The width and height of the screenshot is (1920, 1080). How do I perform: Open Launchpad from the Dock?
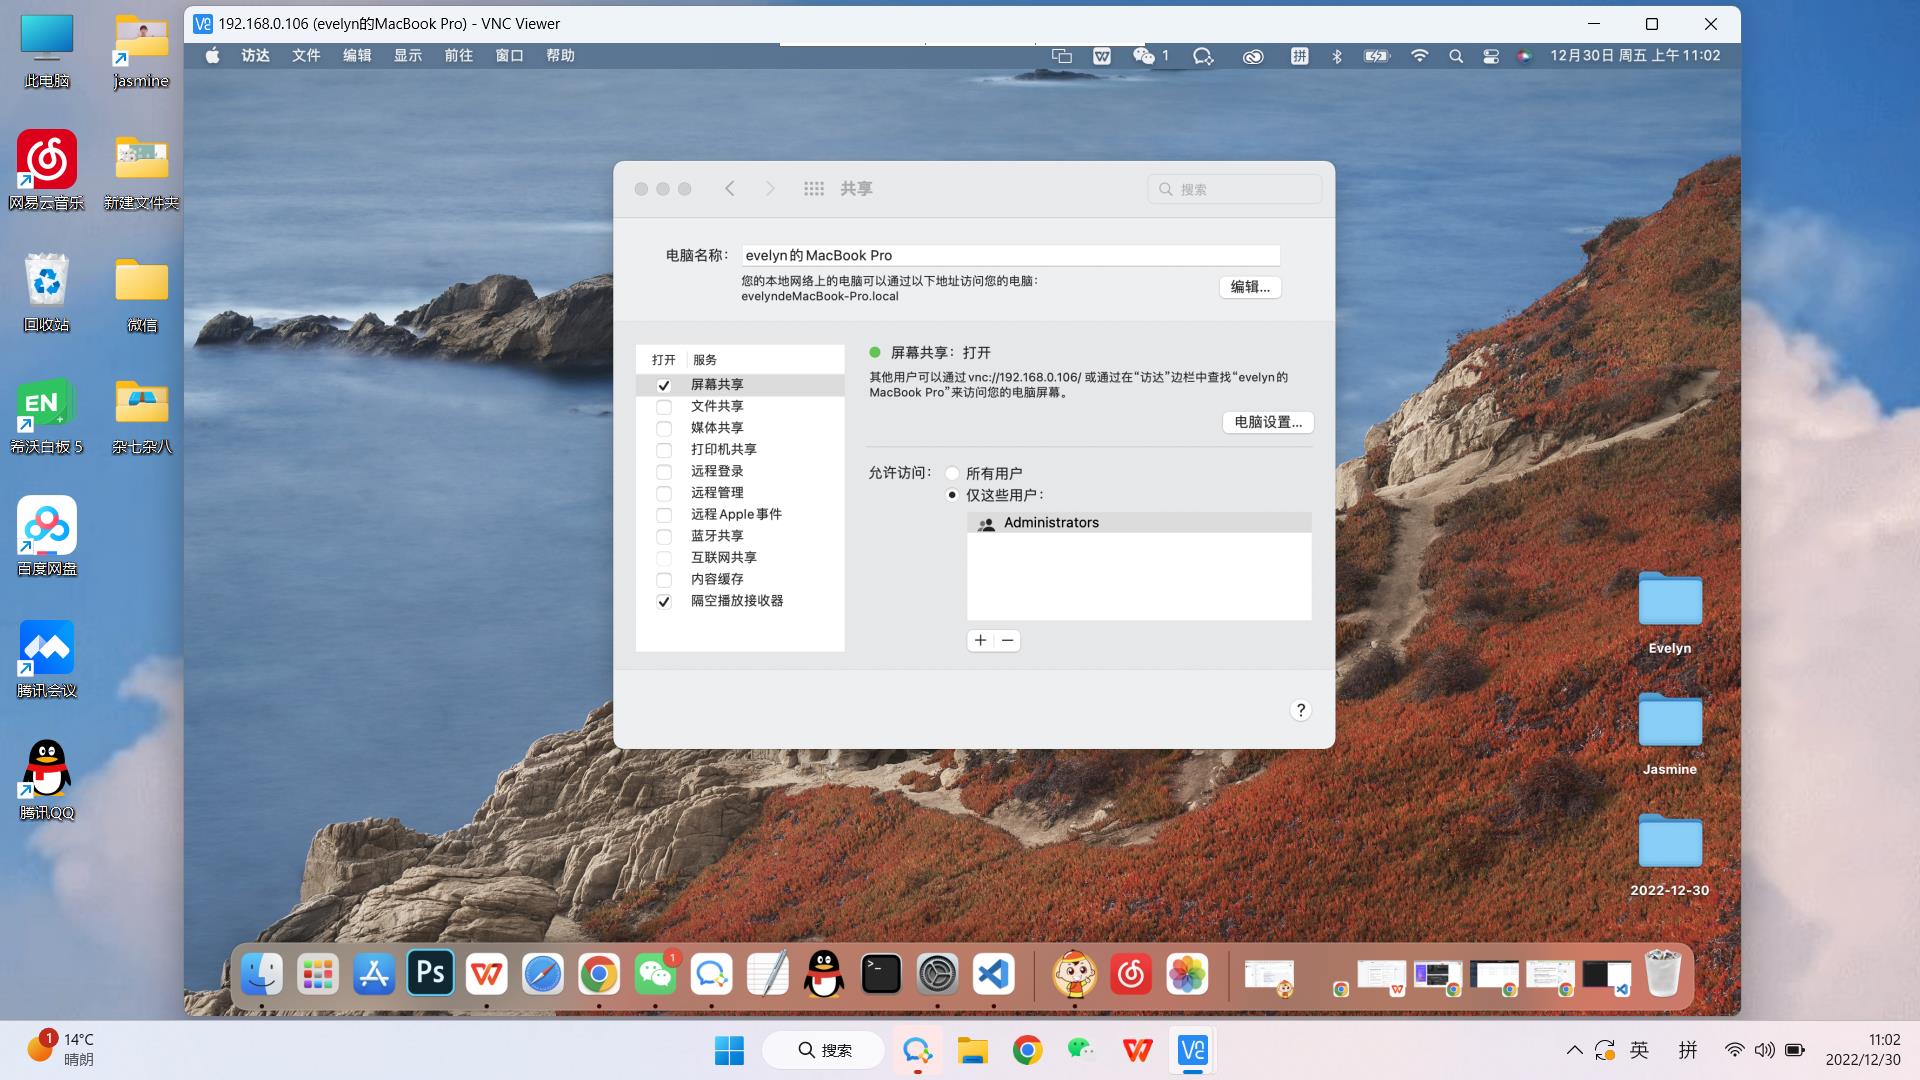(317, 972)
